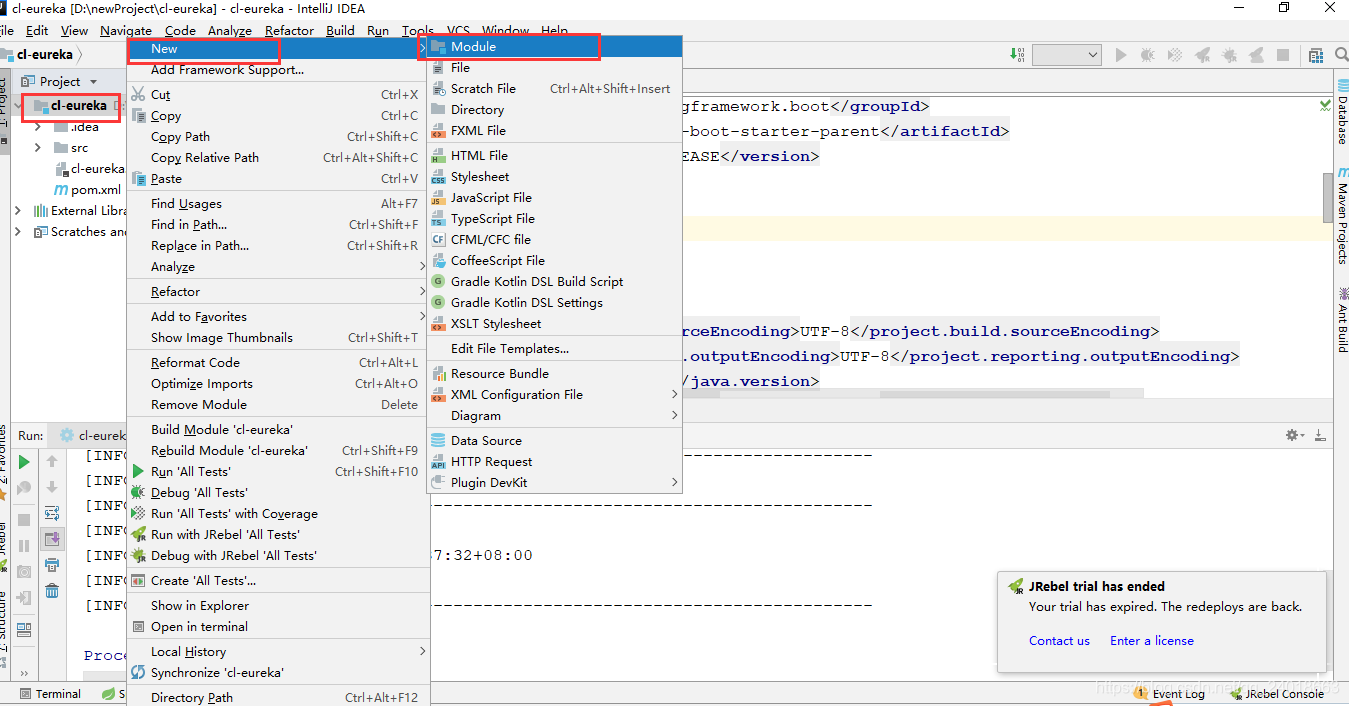Expand the Local History submenu
Screen dimensions: 1349x706
tap(278, 651)
